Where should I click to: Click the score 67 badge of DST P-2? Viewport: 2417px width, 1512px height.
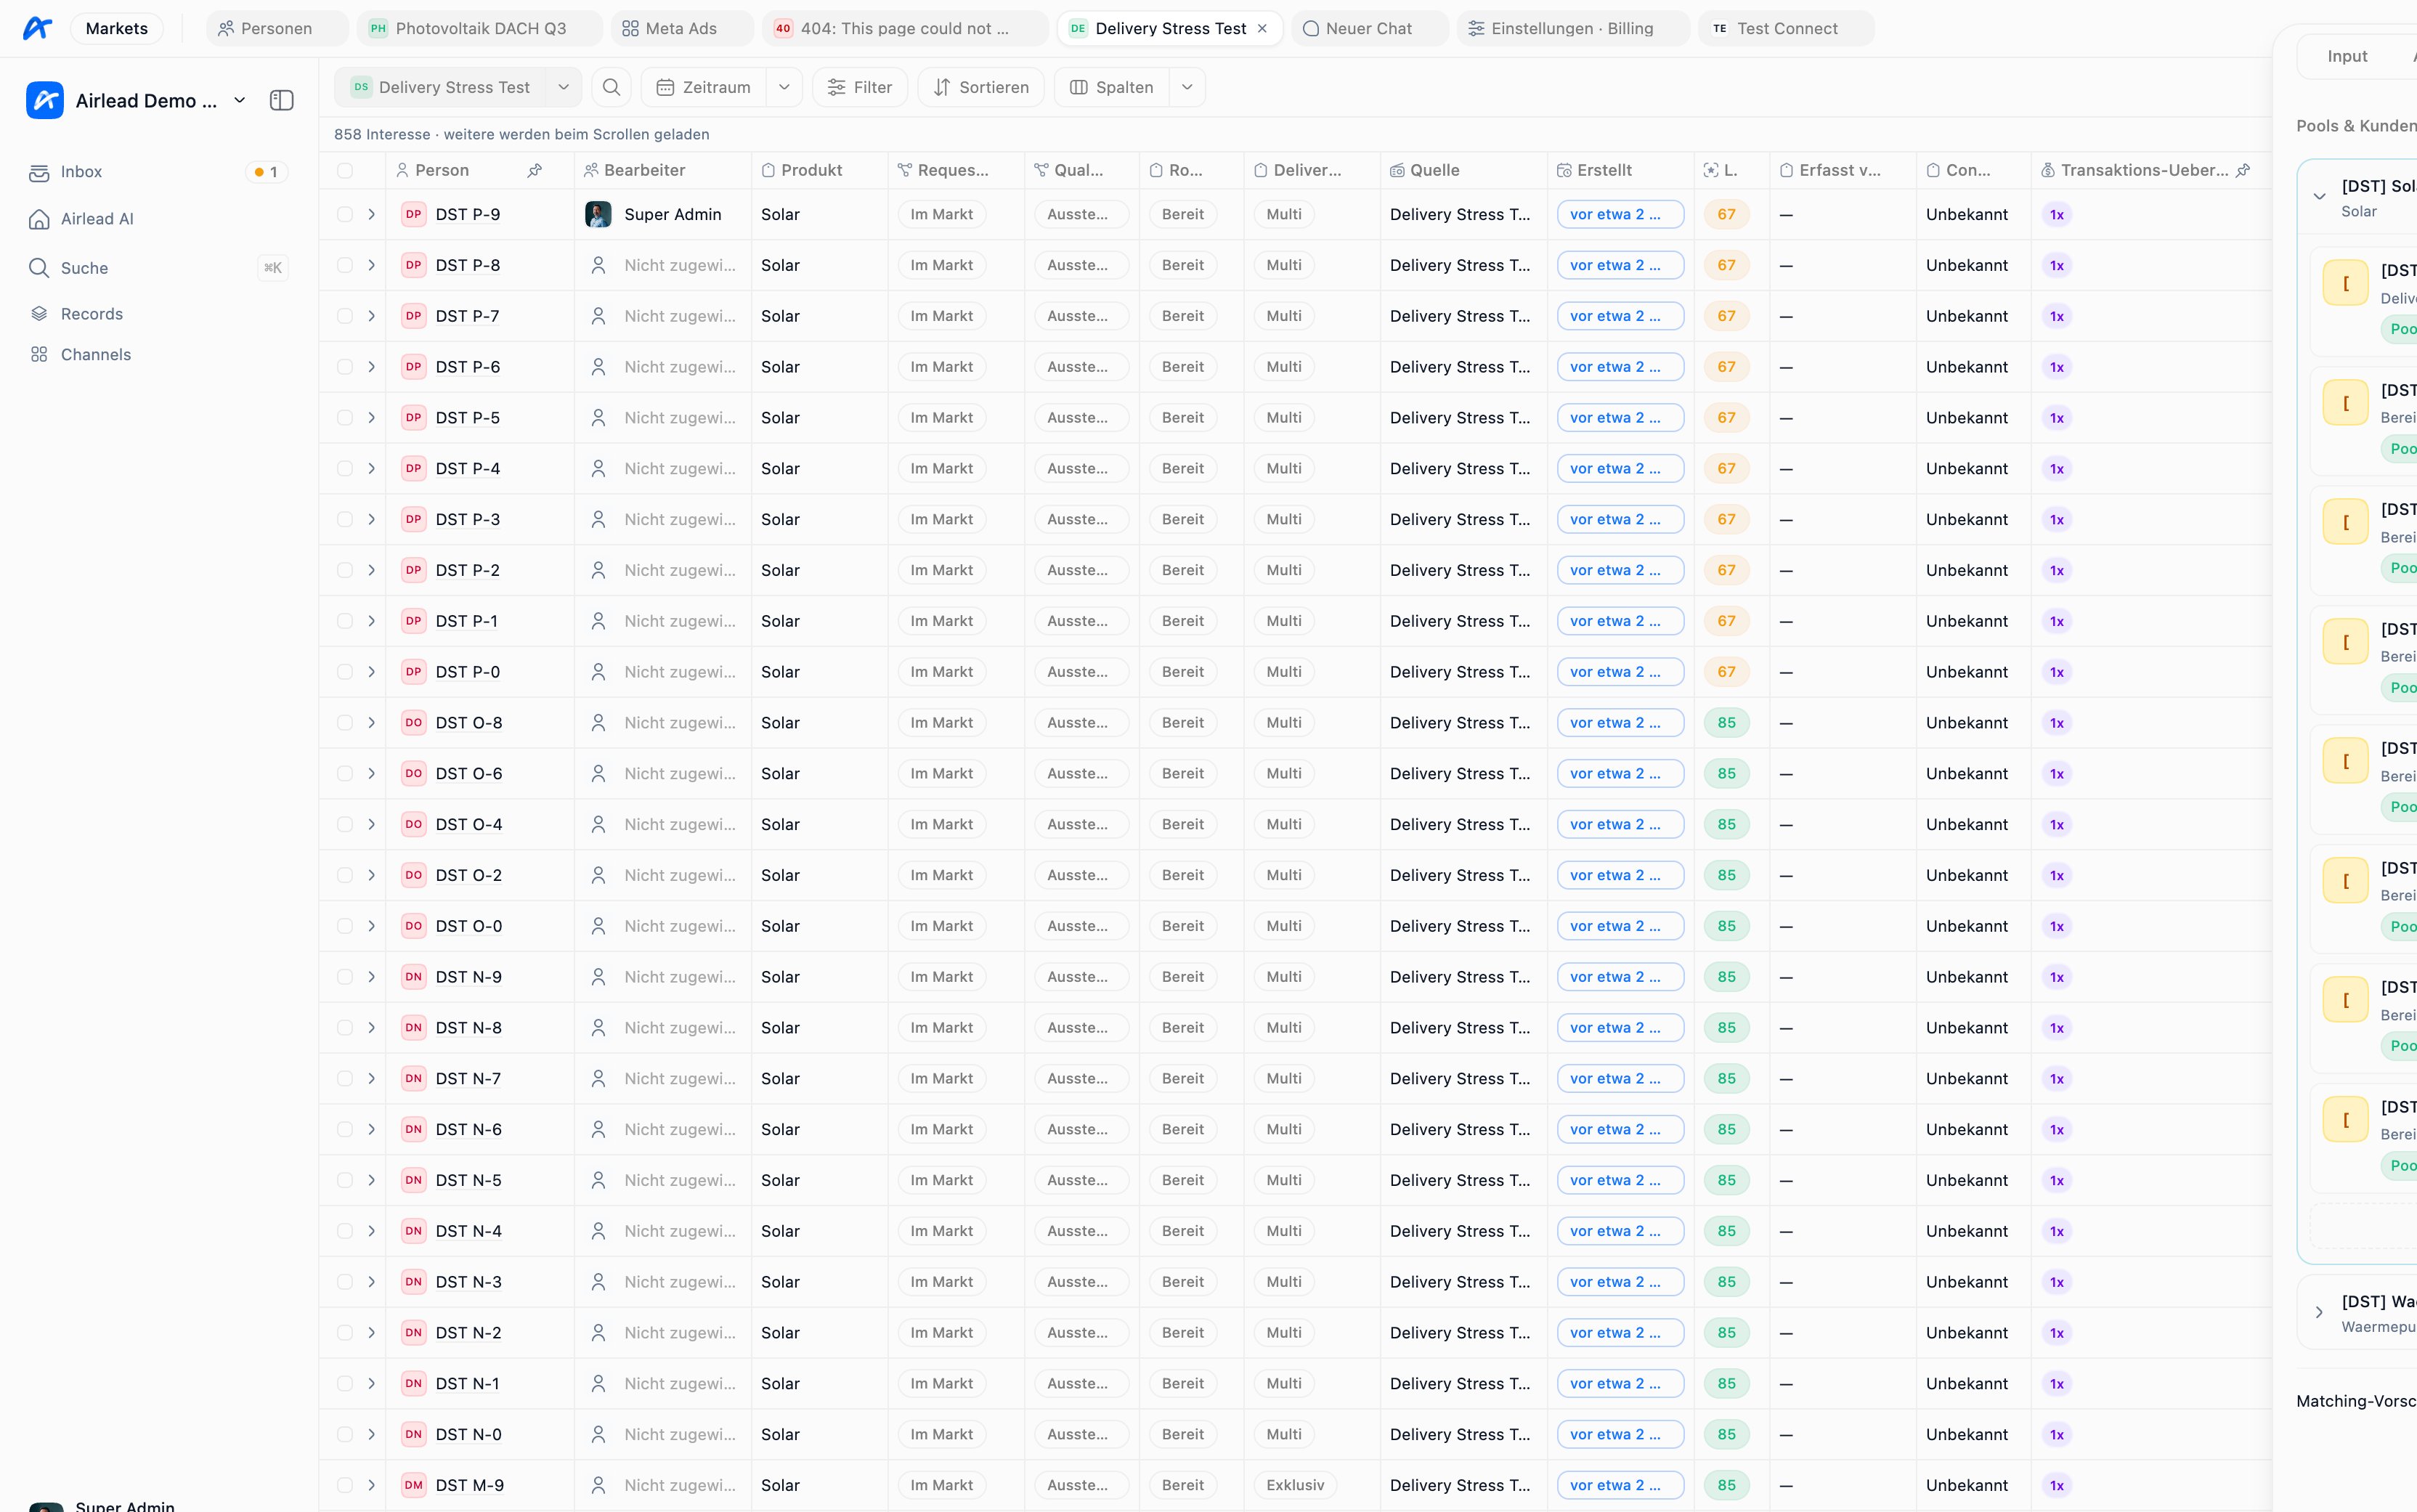[1726, 570]
